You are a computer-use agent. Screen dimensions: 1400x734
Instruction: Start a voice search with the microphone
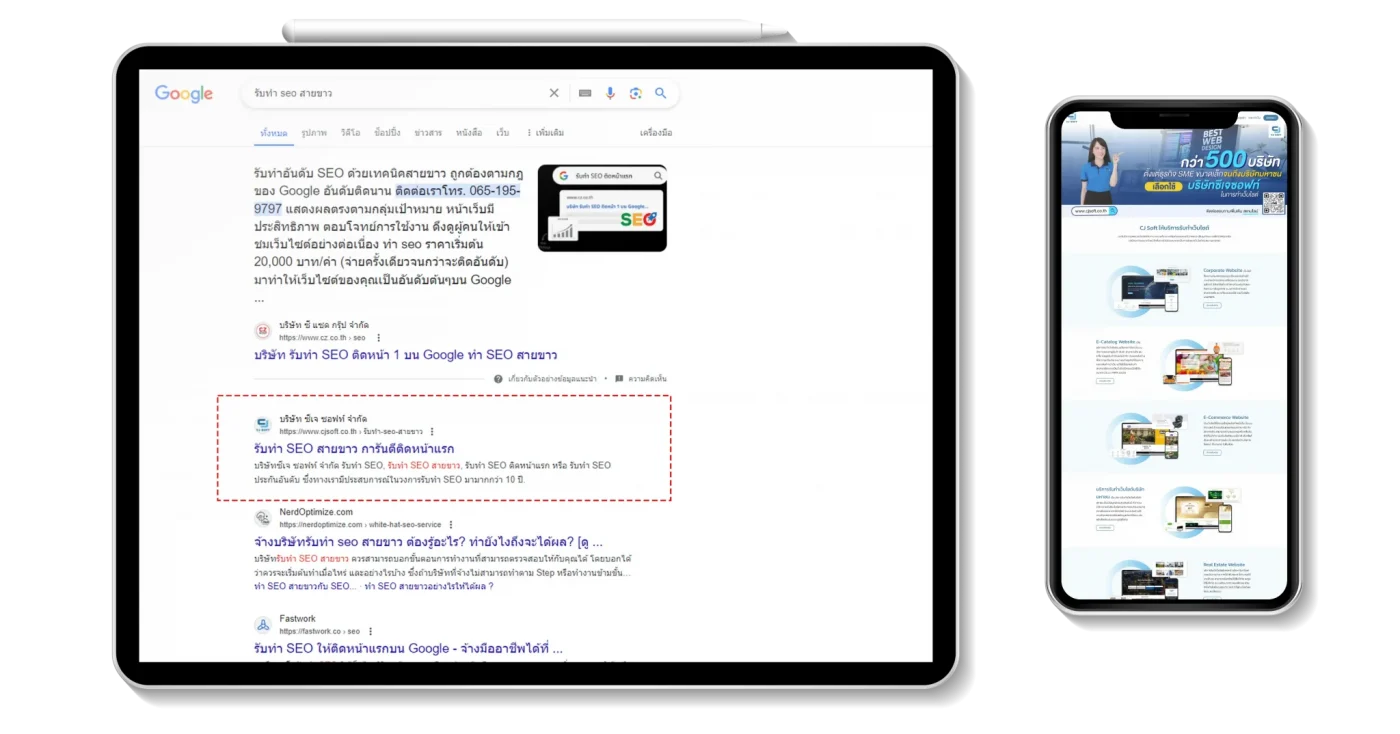click(610, 93)
